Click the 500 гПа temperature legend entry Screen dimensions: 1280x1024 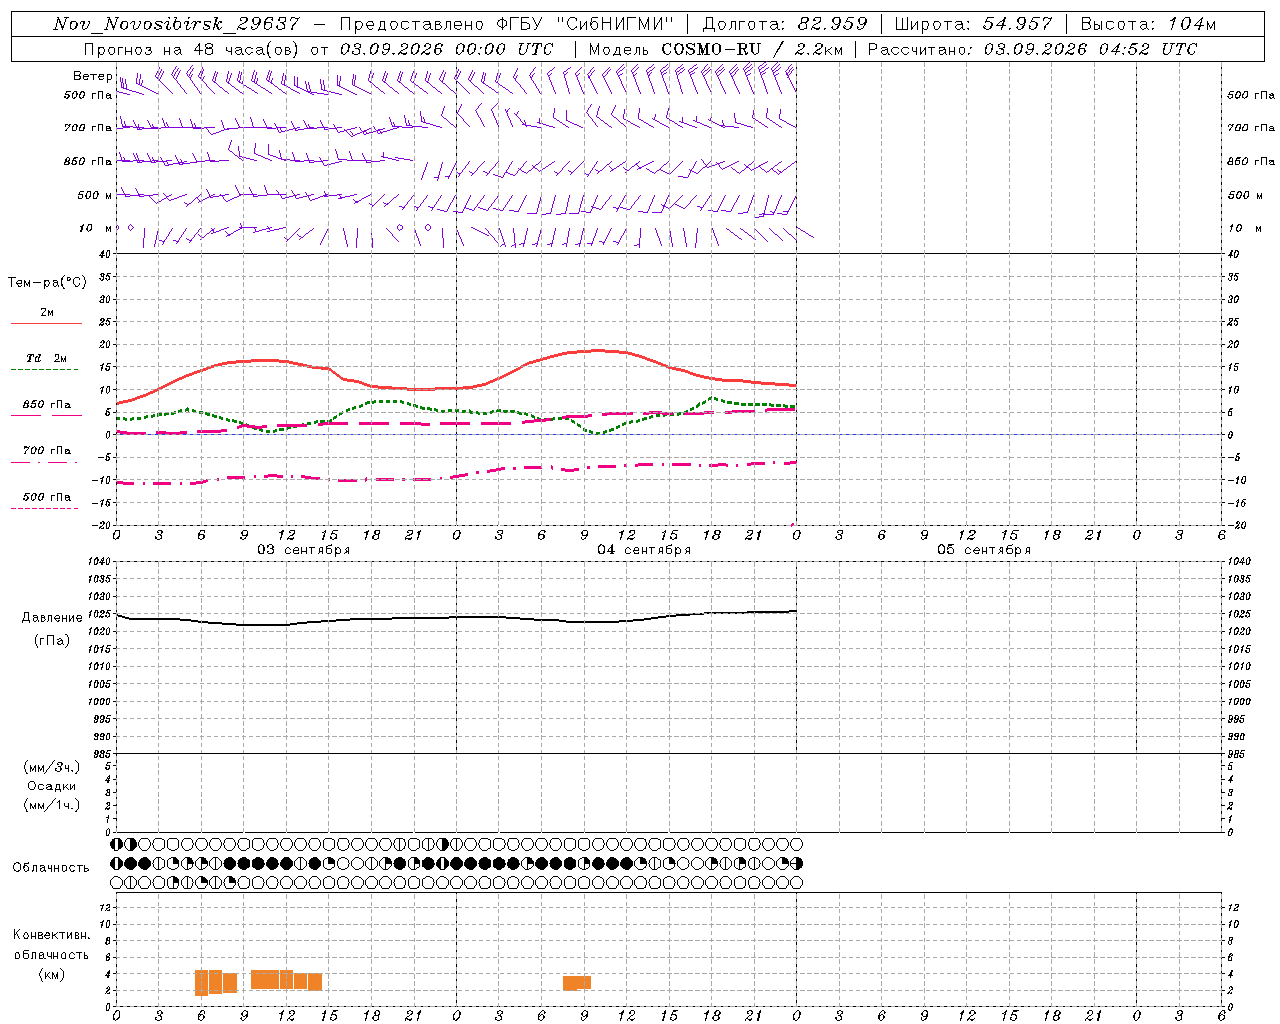pos(46,497)
